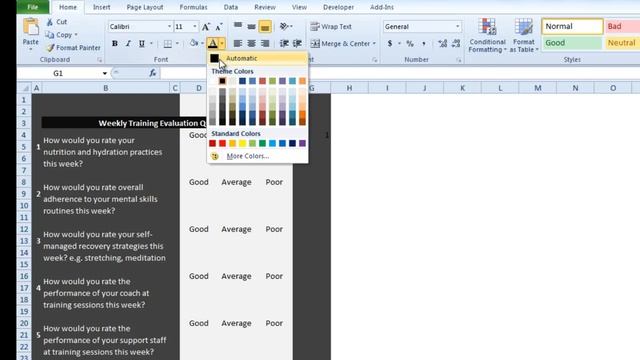Image resolution: width=640 pixels, height=360 pixels.
Task: Click the Align Text Right icon
Action: [265, 43]
